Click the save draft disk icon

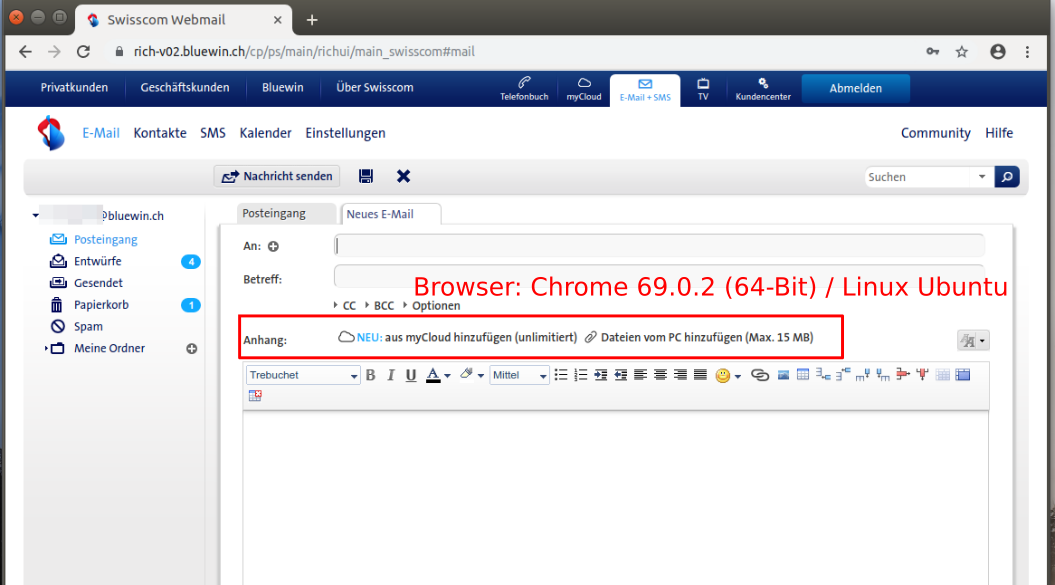365,175
